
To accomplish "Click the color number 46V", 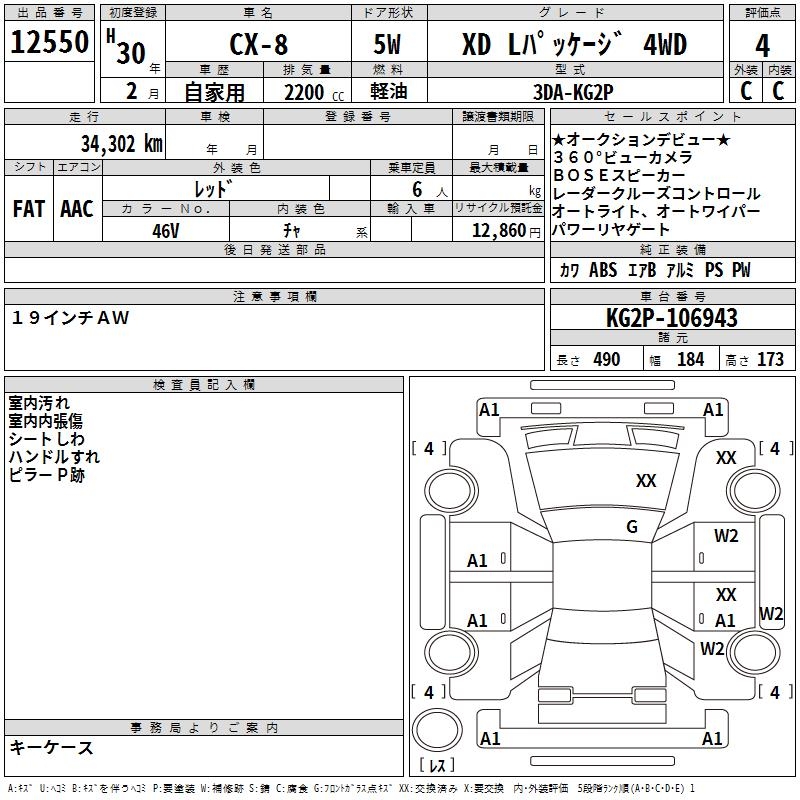I will coord(166,231).
